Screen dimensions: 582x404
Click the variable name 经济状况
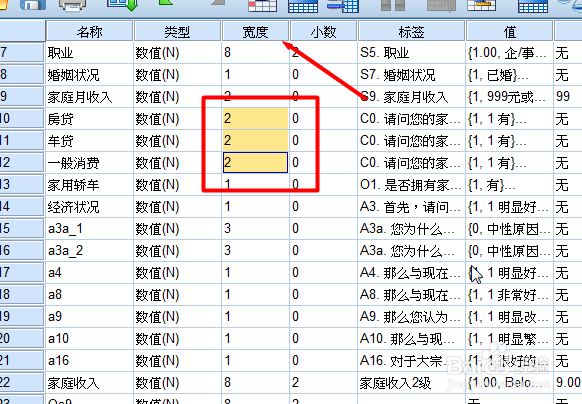(73, 207)
